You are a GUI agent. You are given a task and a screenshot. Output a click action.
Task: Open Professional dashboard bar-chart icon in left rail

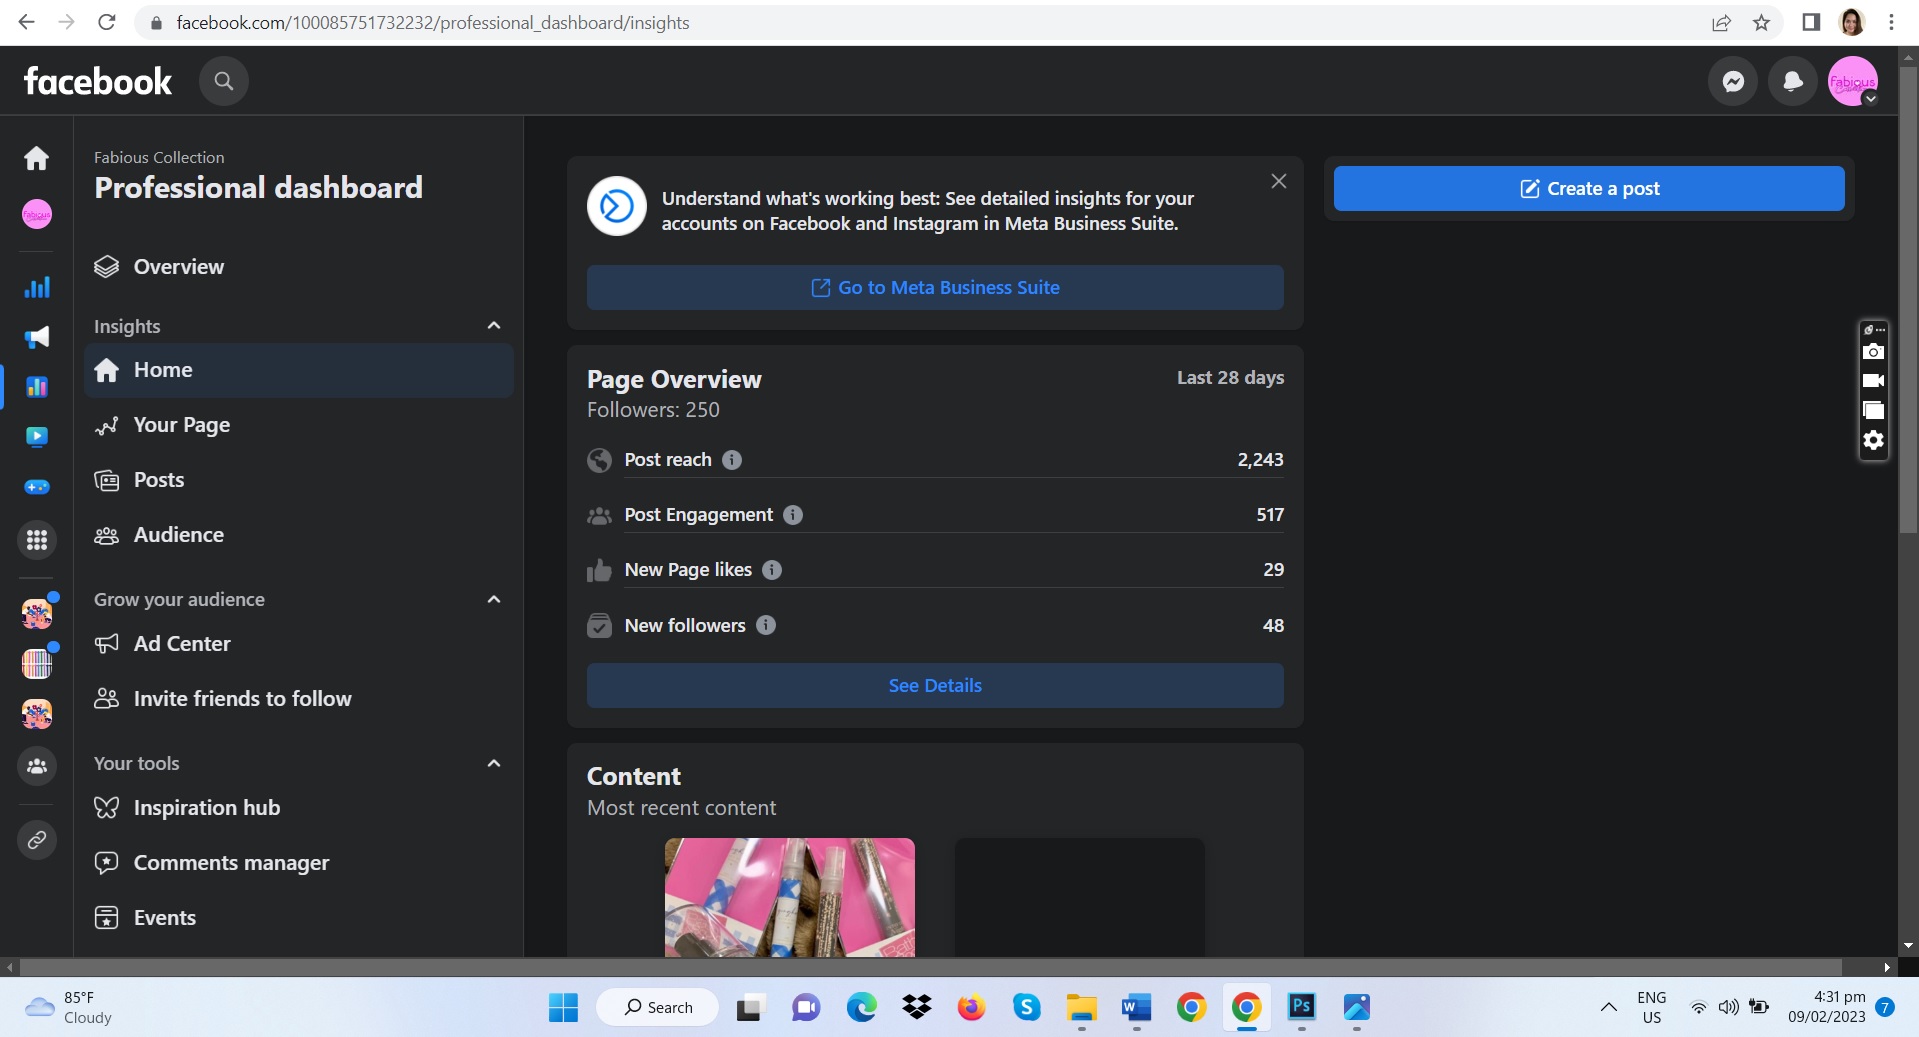[x=37, y=288]
